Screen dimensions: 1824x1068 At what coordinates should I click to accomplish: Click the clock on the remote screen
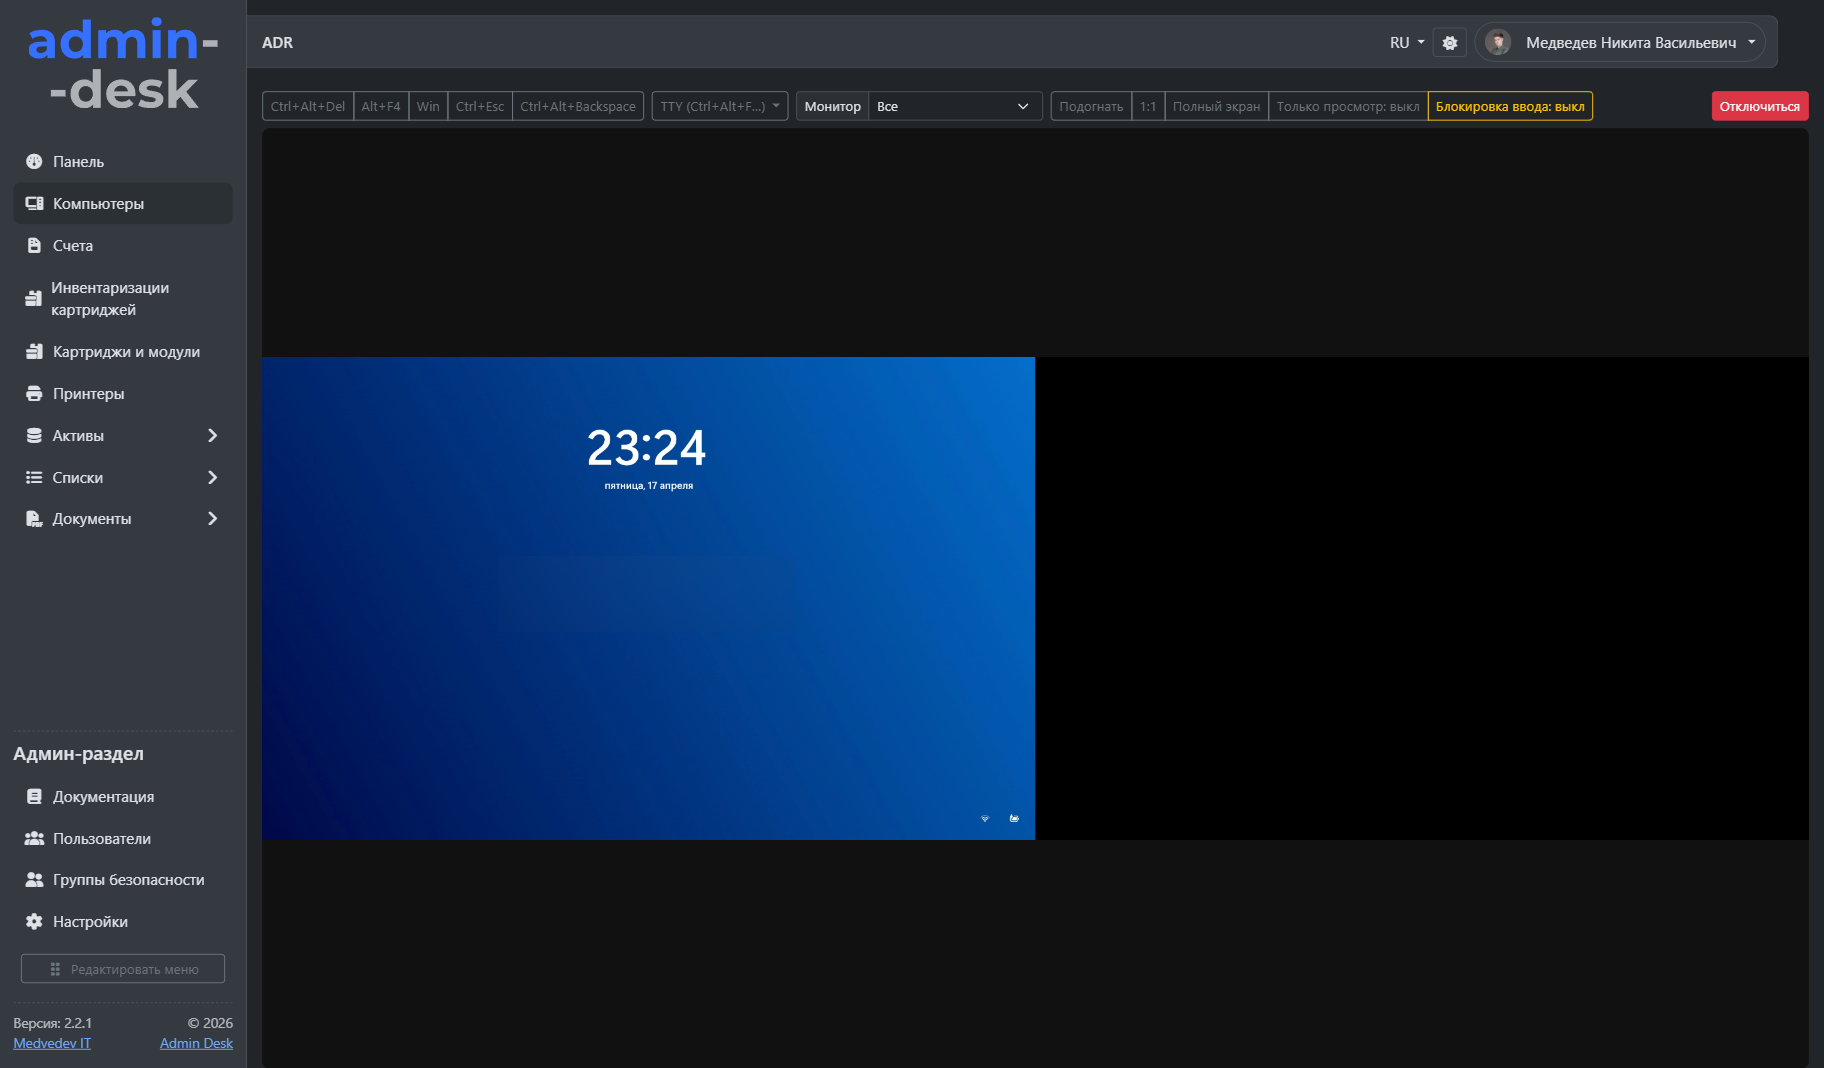646,448
